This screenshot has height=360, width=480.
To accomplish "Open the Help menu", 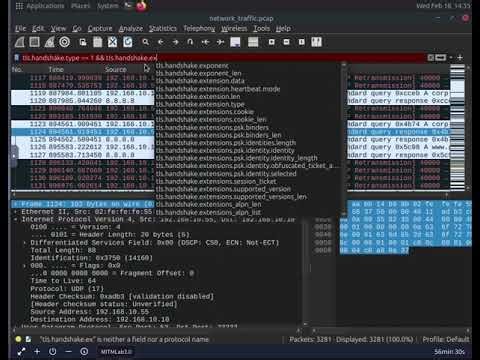I will (x=283, y=29).
